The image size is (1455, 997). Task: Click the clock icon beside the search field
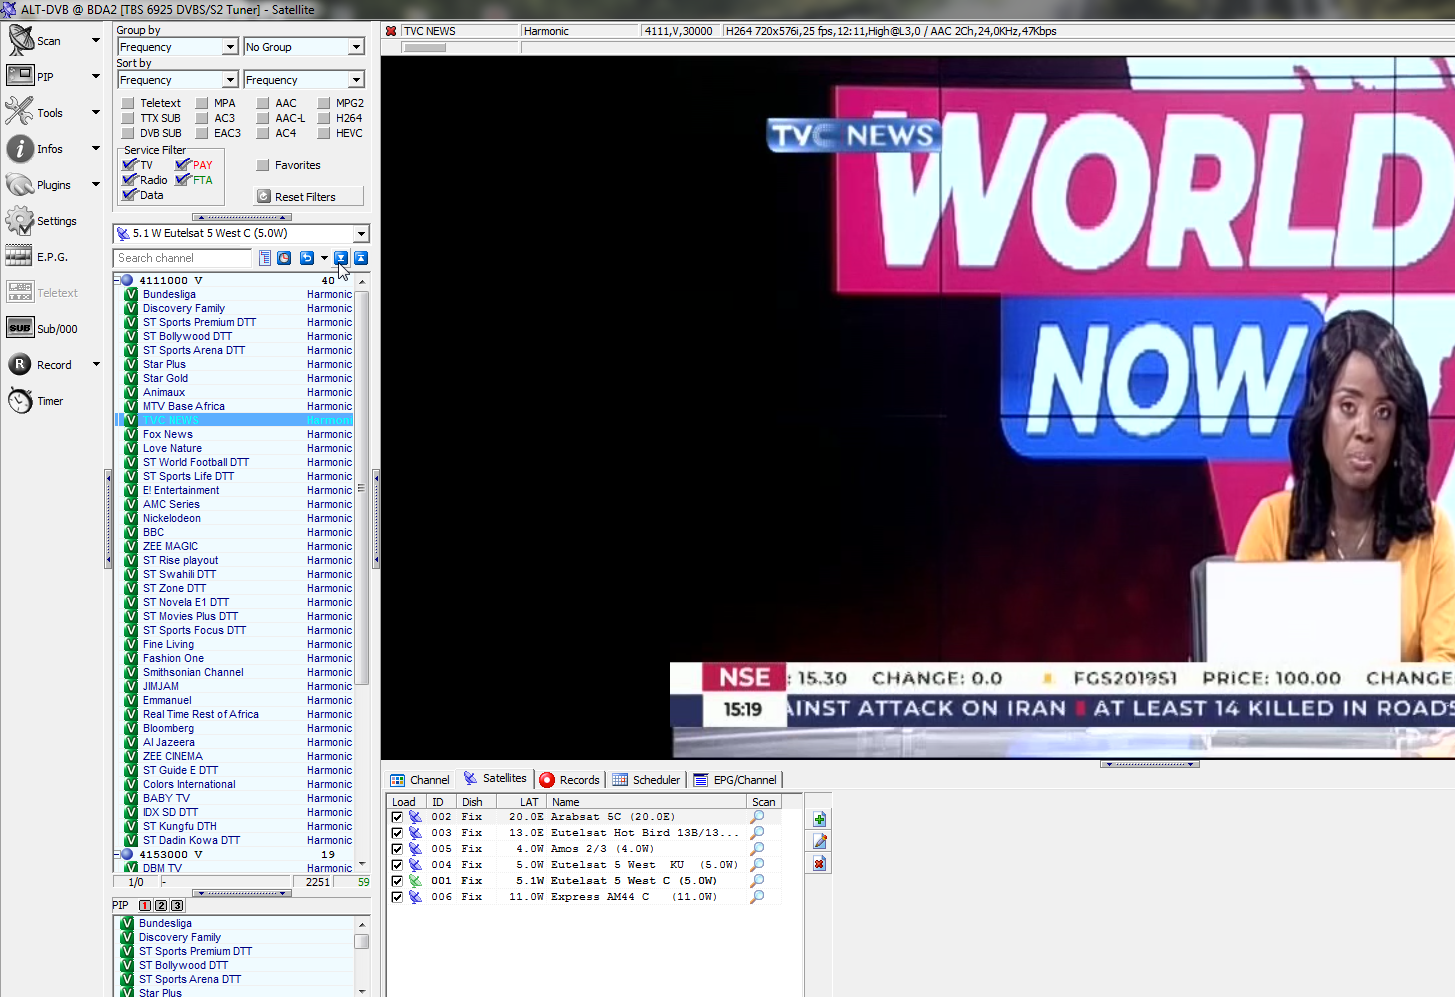pyautogui.click(x=284, y=258)
